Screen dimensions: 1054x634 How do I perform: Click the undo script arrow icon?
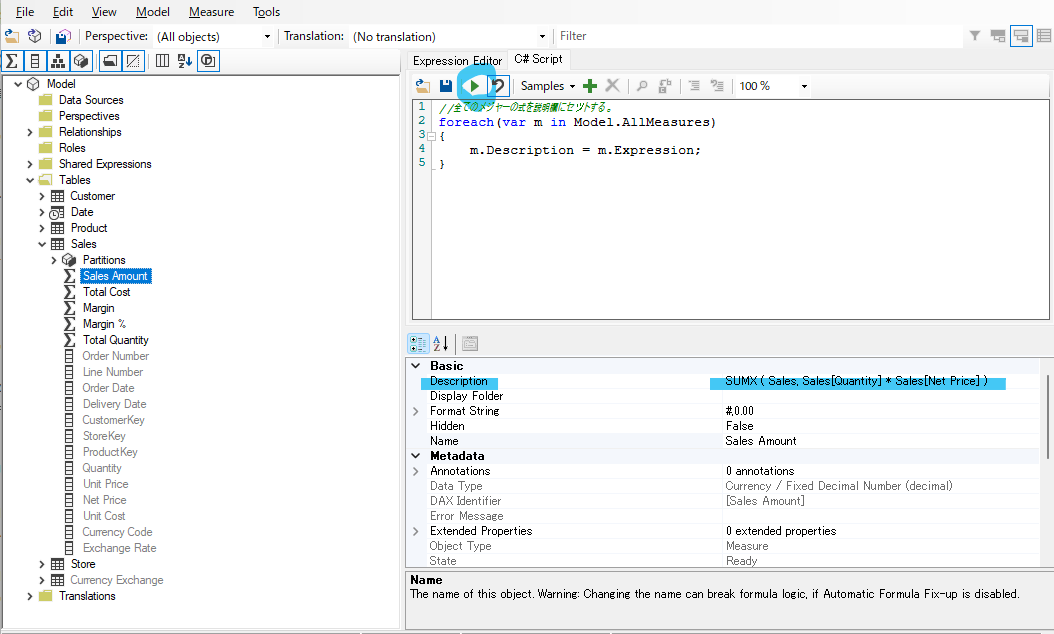point(498,86)
